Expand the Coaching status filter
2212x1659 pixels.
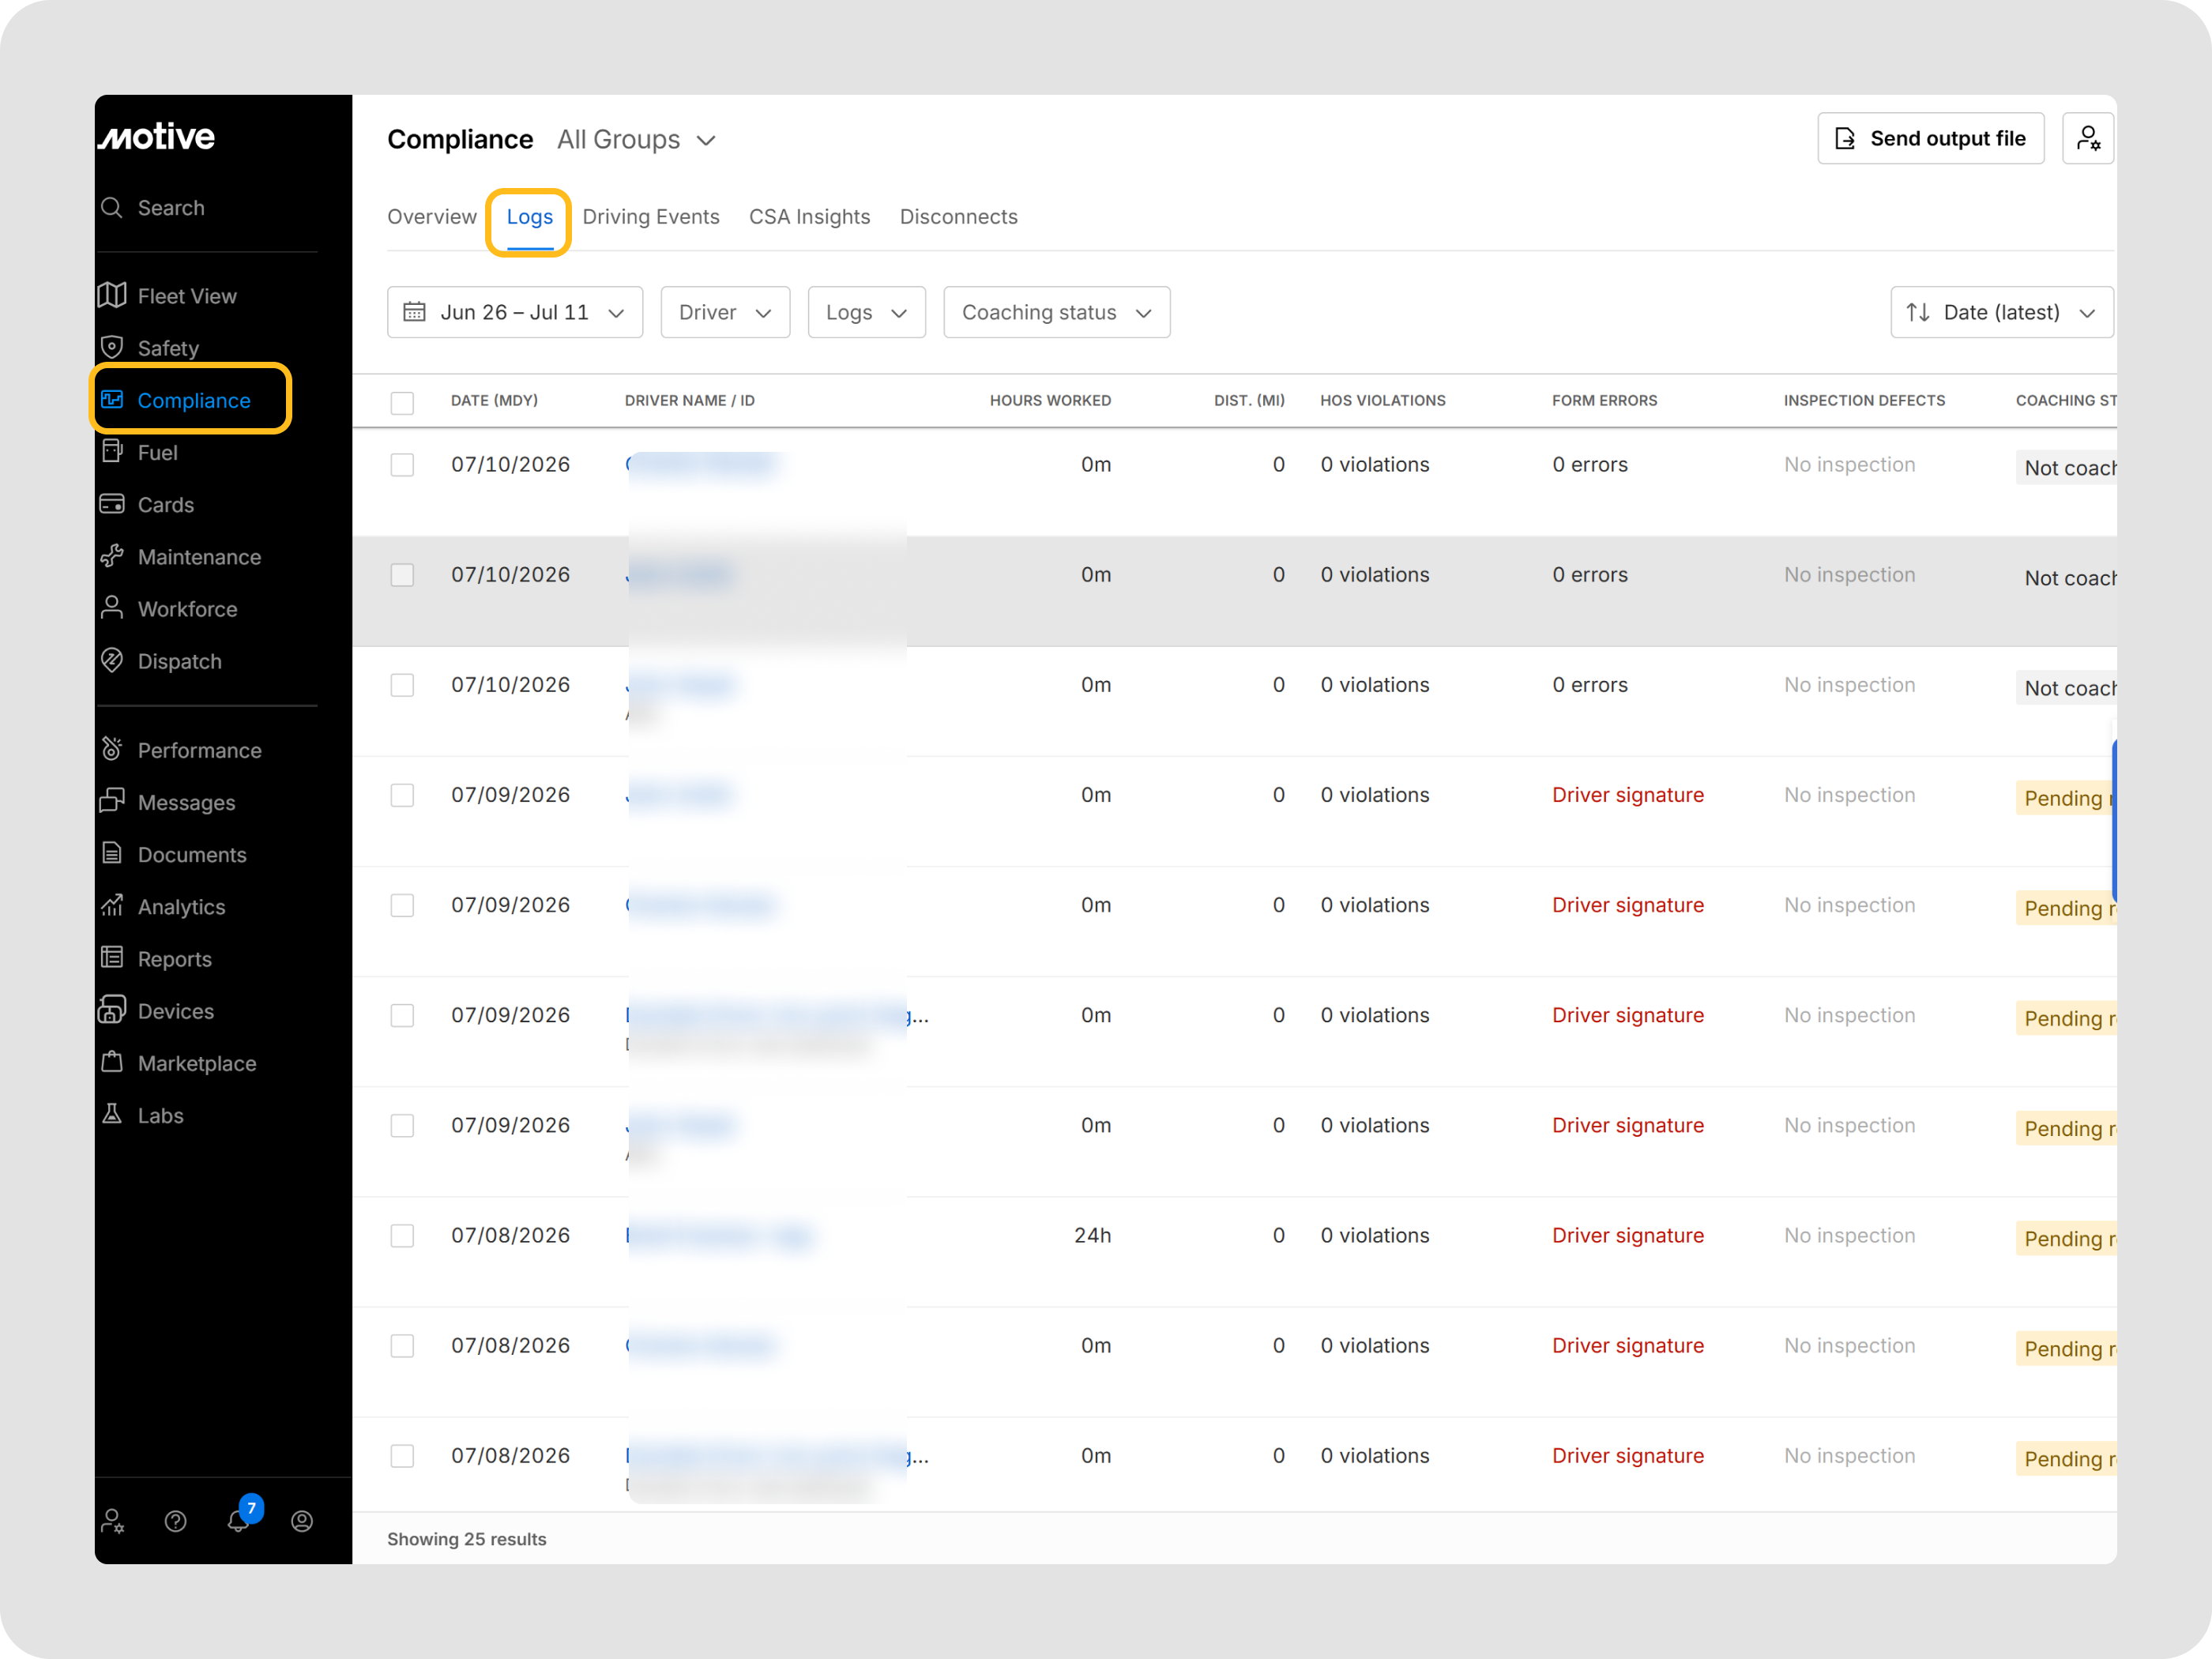(1056, 312)
